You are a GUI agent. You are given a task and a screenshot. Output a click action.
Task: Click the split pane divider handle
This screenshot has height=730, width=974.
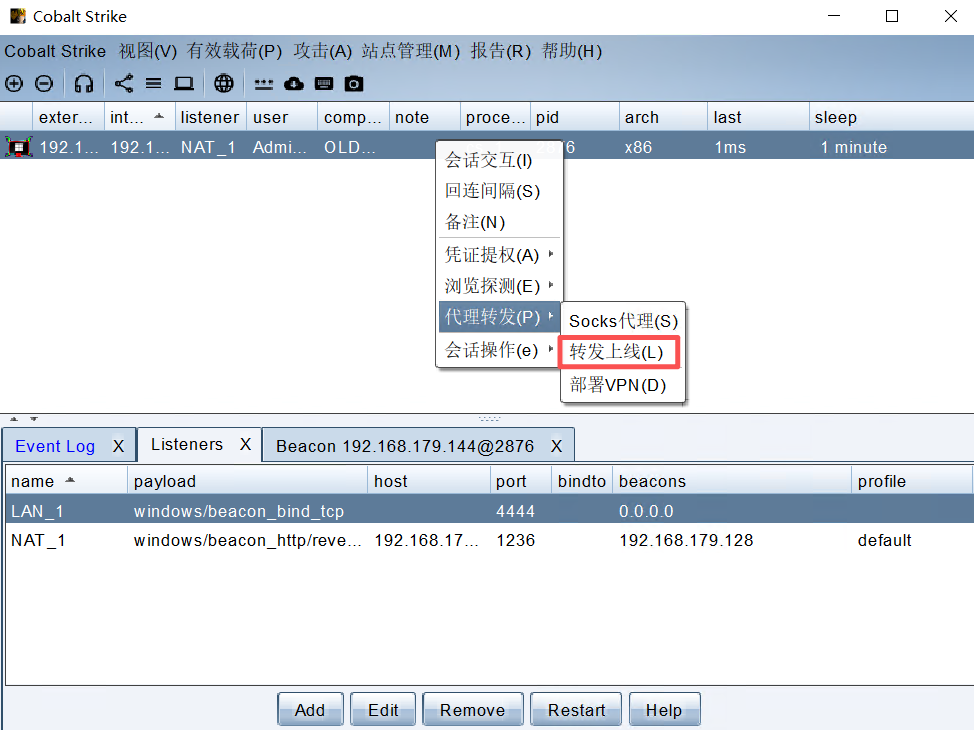[489, 419]
